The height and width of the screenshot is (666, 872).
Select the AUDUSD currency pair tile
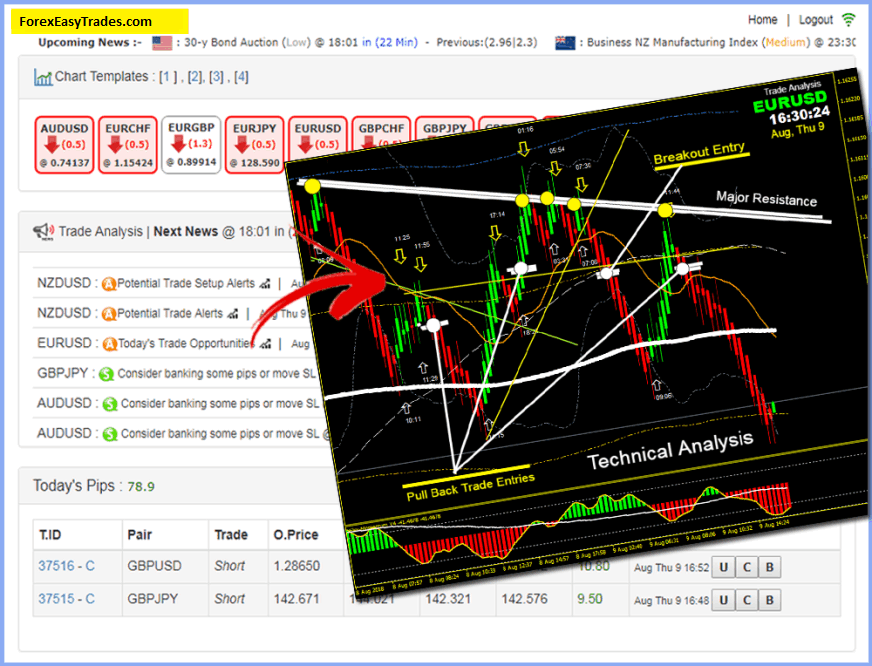pos(64,145)
